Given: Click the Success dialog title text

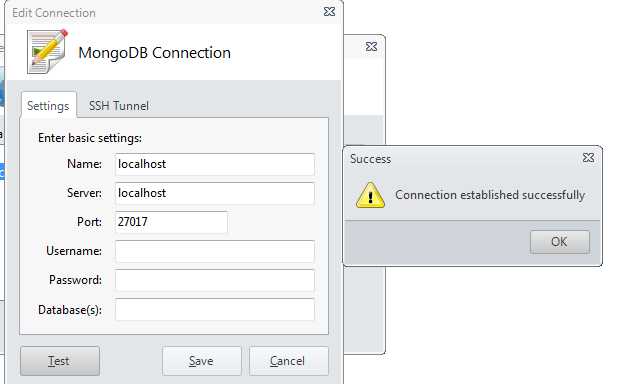Looking at the screenshot, I should pos(370,159).
